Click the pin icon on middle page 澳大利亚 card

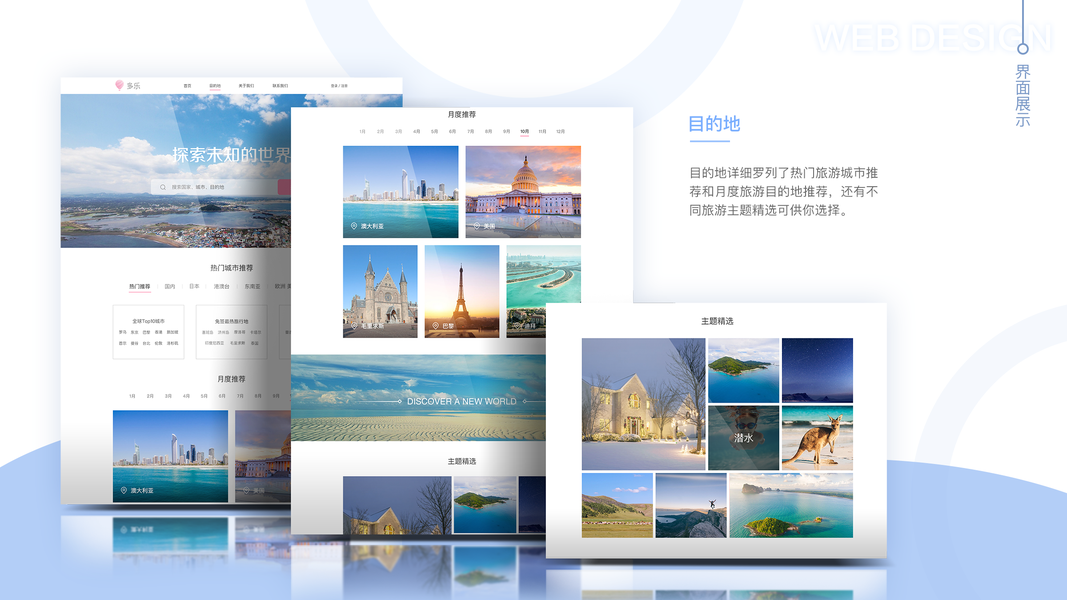pos(354,226)
